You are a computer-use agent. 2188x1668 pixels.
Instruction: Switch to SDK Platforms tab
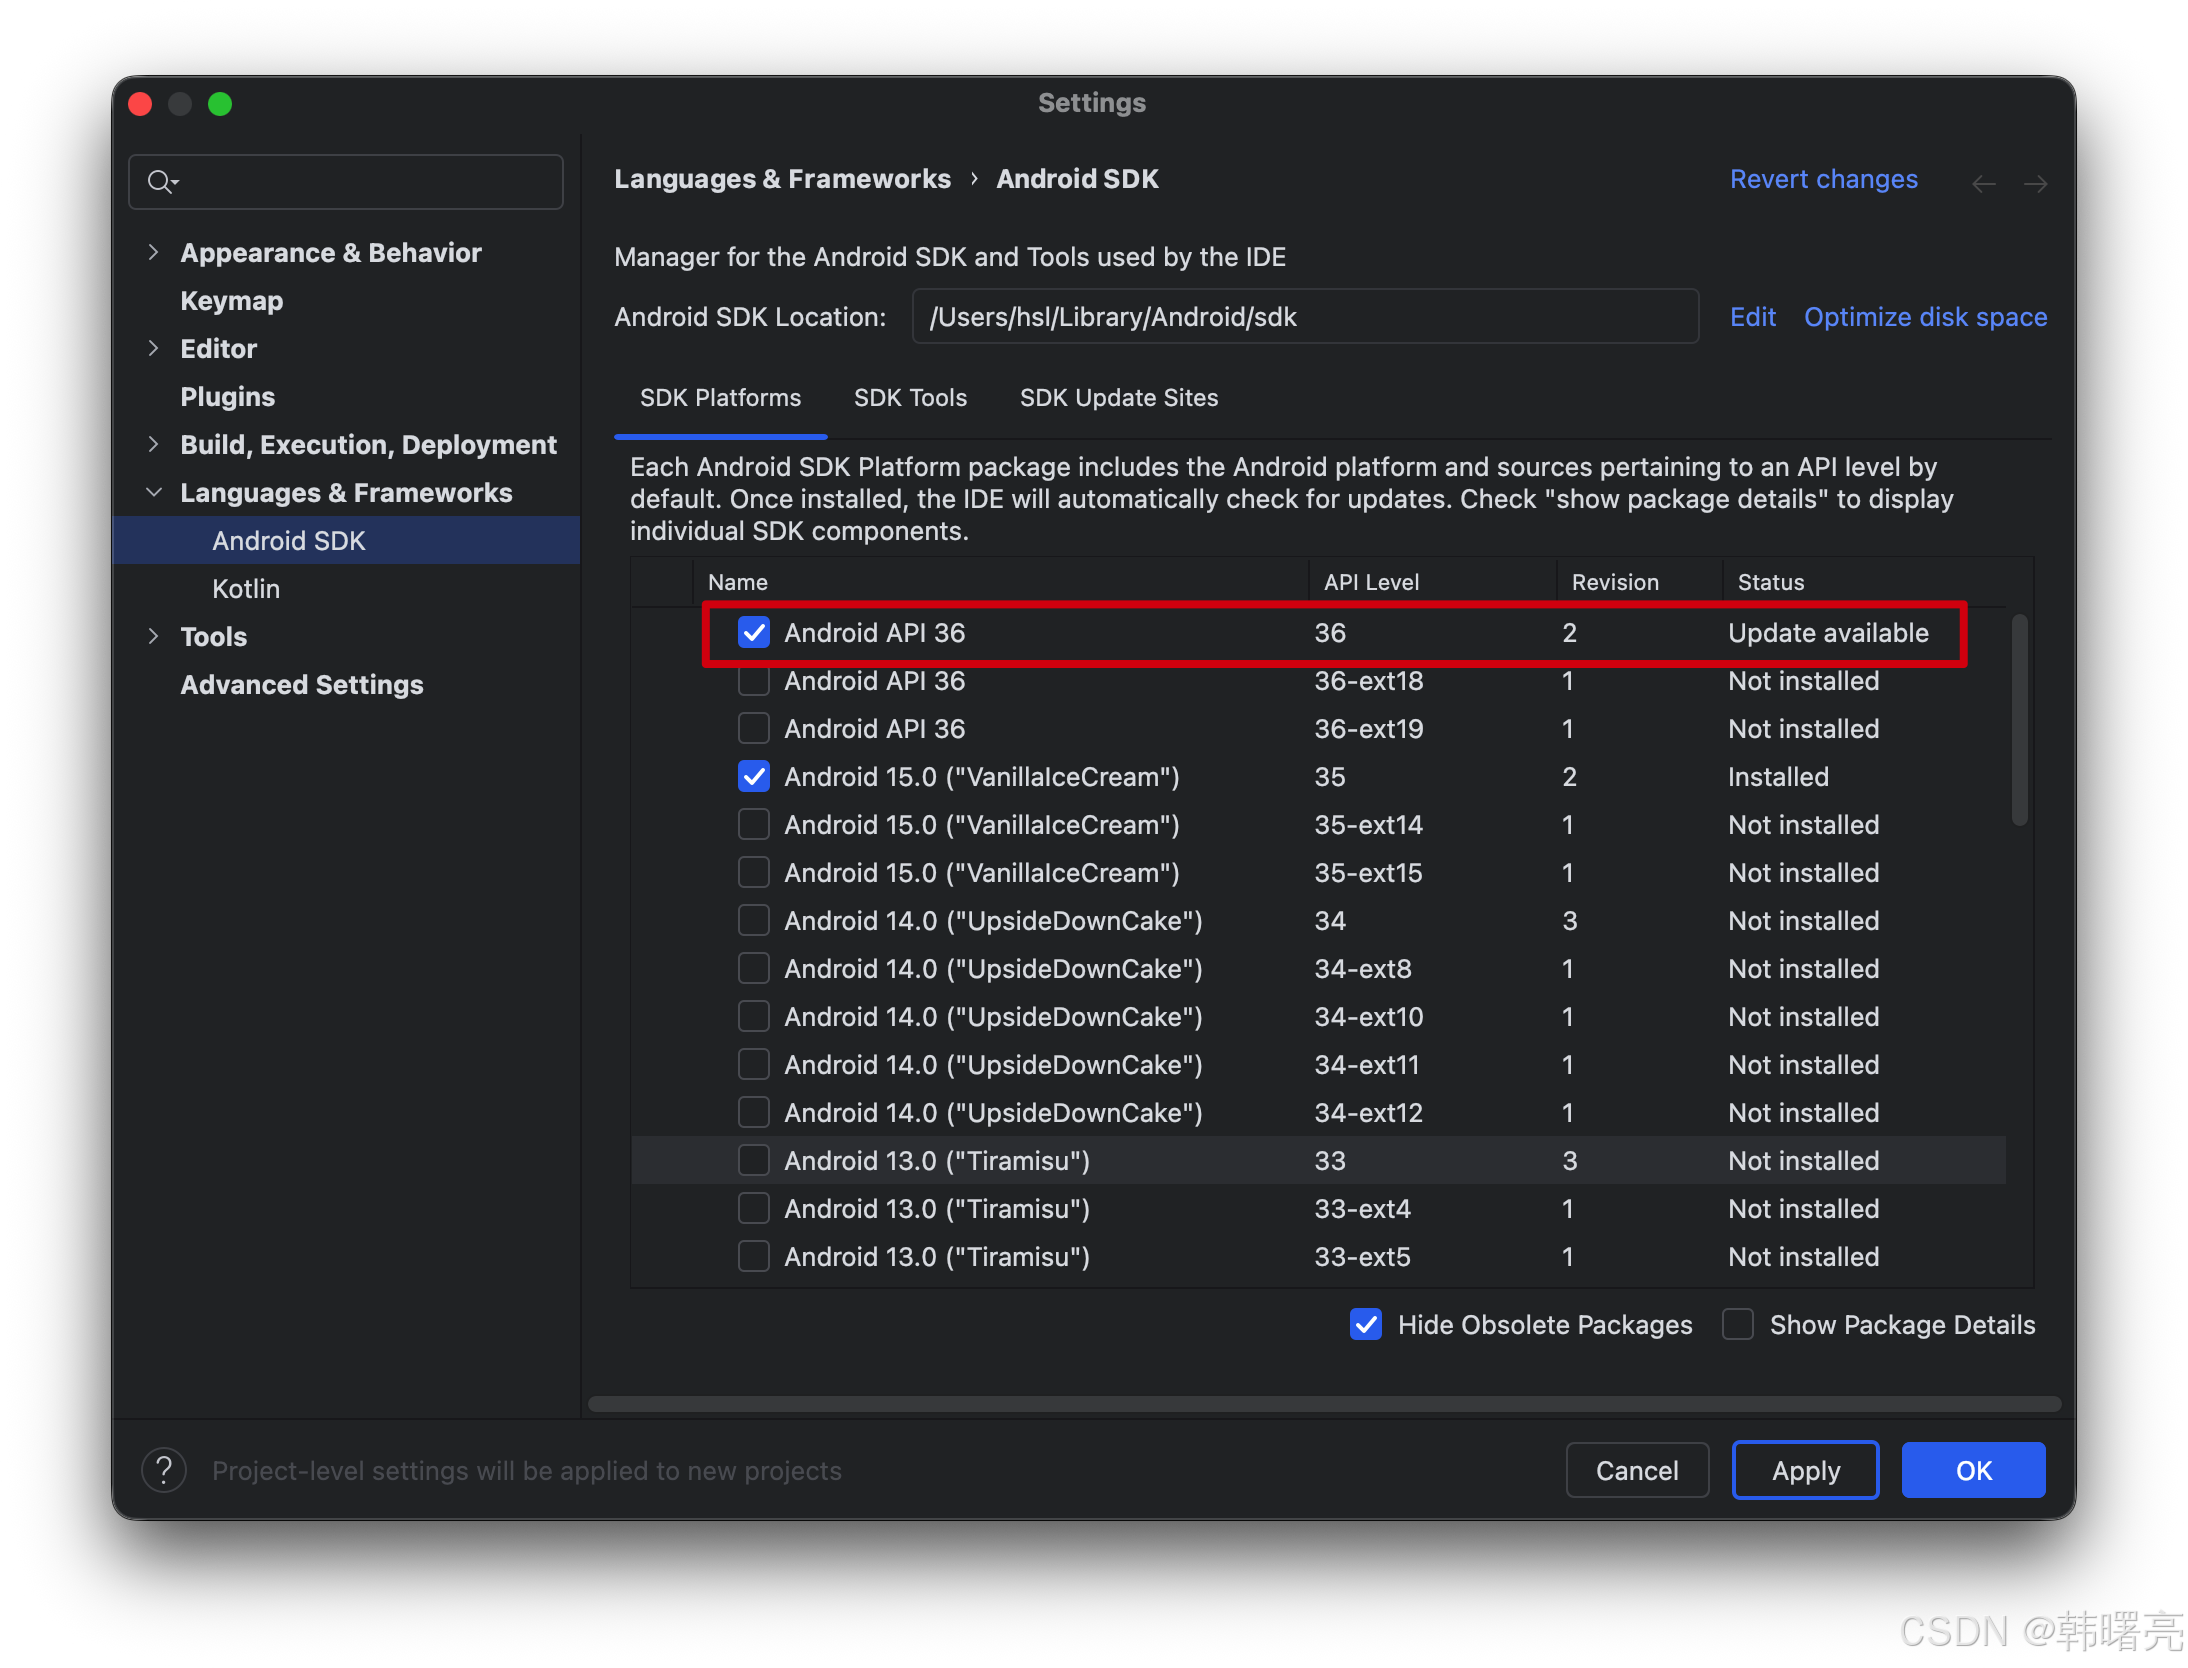point(720,398)
